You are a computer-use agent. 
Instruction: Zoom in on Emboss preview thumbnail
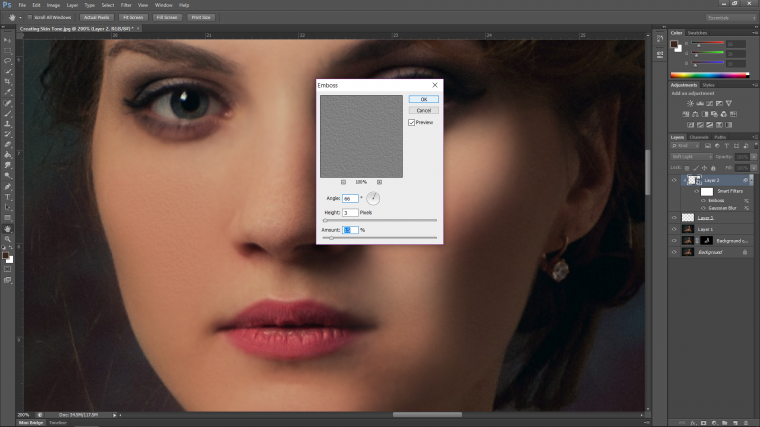pyautogui.click(x=380, y=182)
